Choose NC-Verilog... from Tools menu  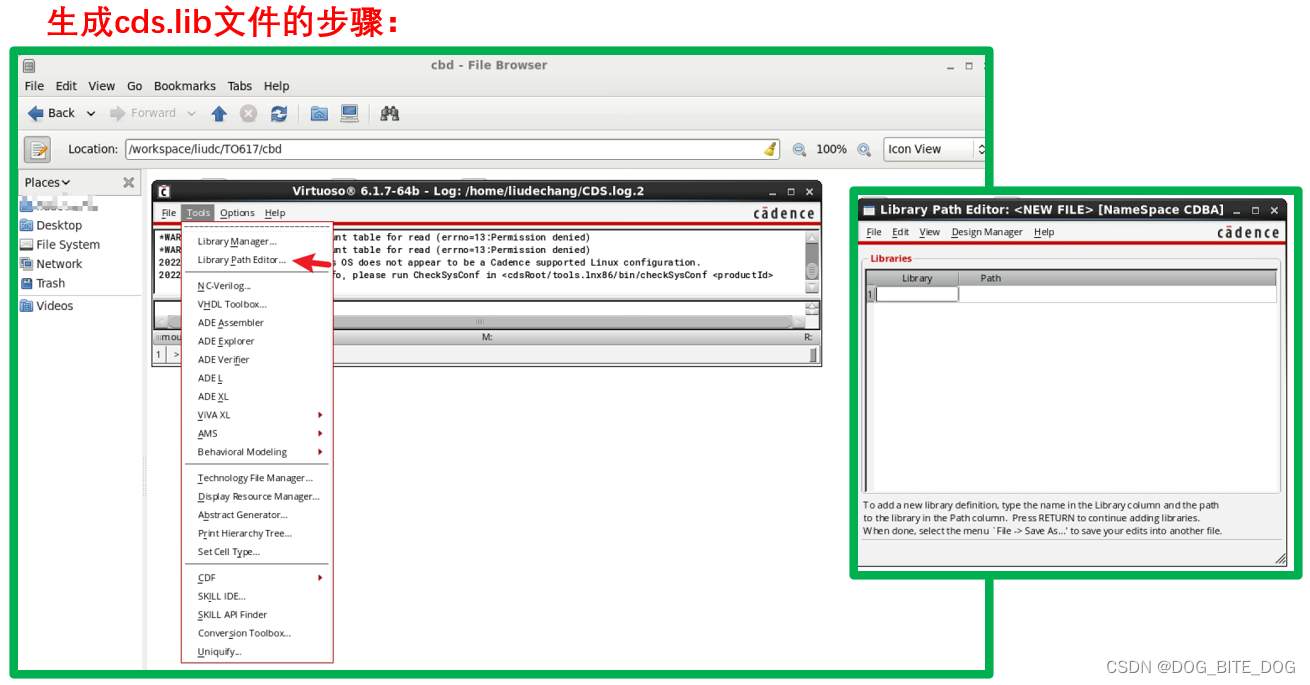224,286
